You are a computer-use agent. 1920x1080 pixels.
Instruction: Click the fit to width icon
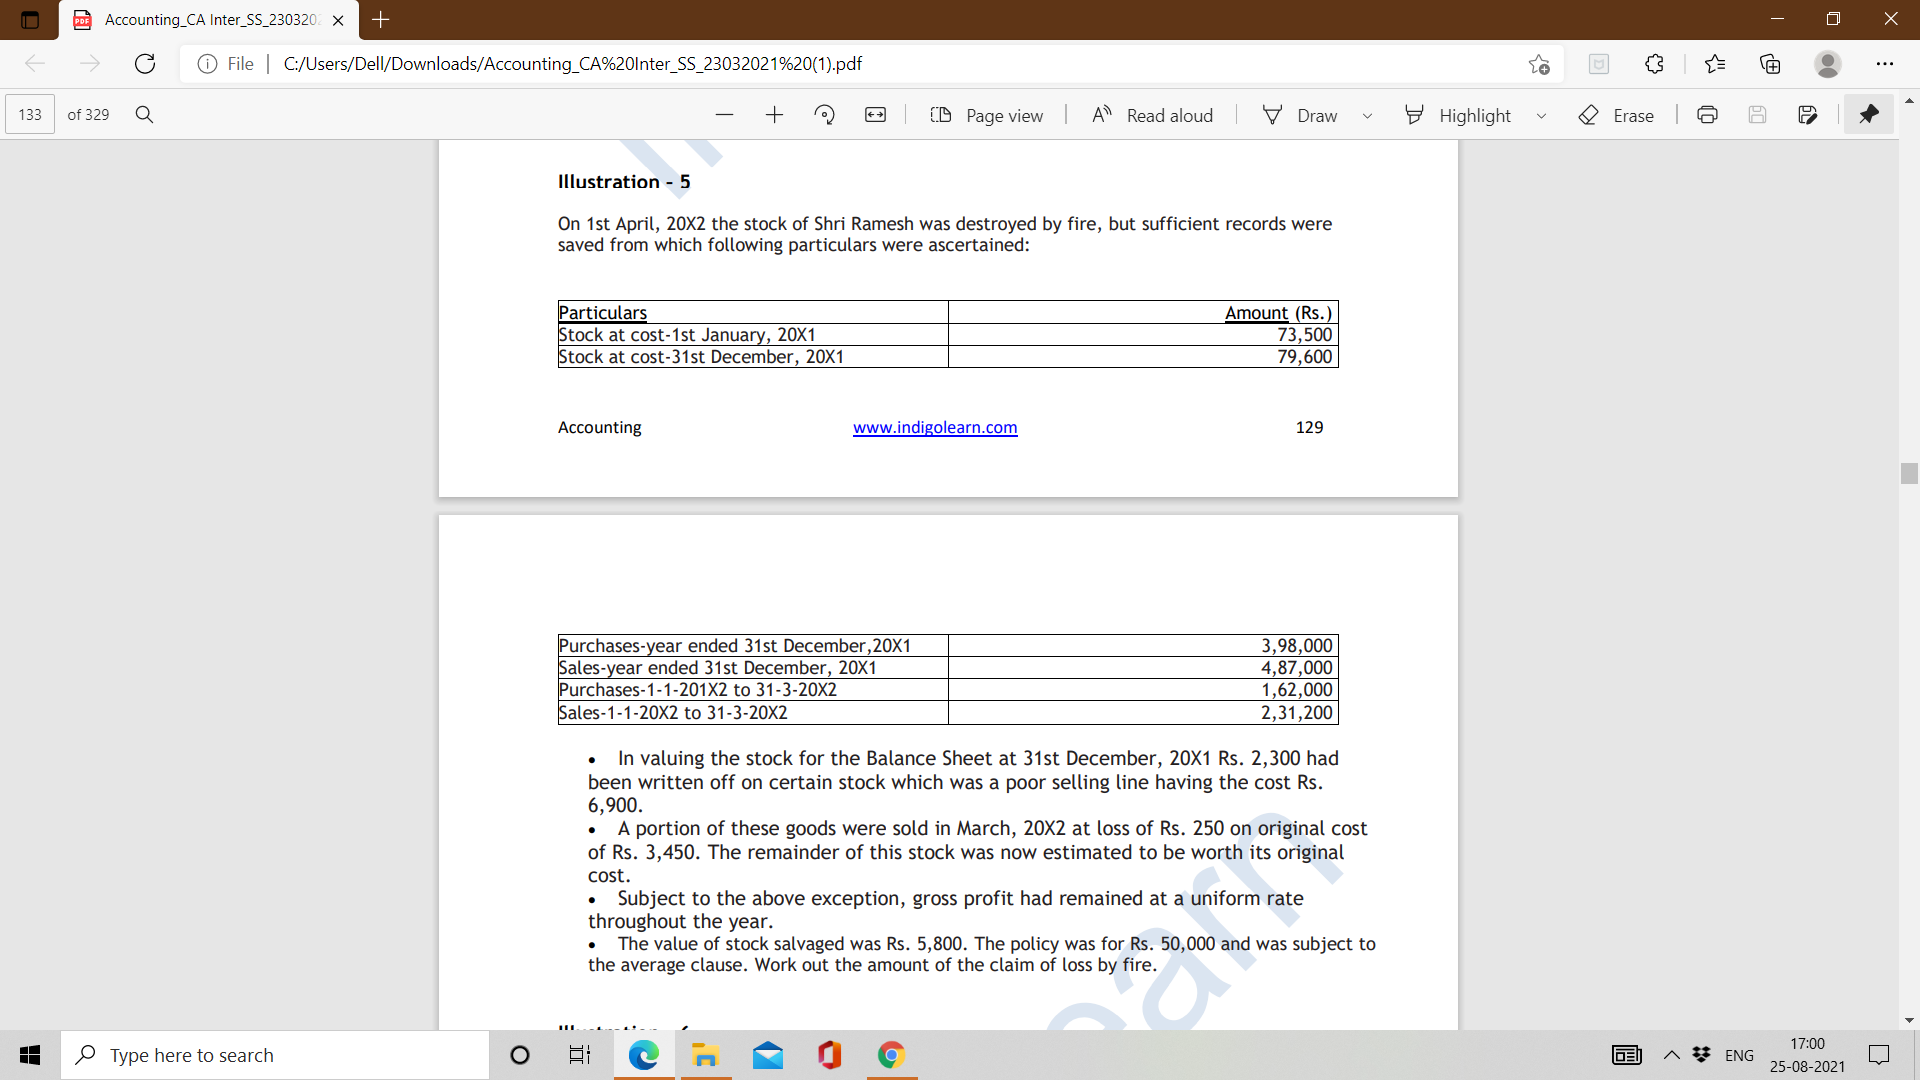[875, 115]
